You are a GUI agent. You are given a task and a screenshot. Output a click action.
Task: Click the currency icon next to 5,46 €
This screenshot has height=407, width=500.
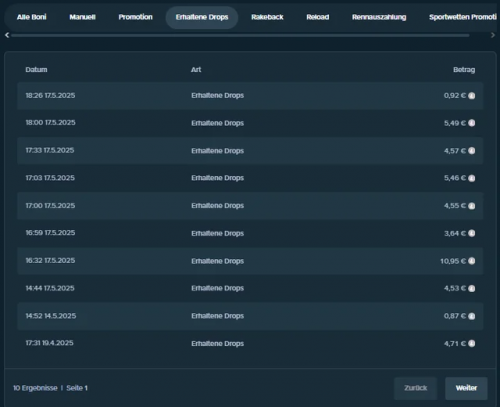pyautogui.click(x=472, y=178)
